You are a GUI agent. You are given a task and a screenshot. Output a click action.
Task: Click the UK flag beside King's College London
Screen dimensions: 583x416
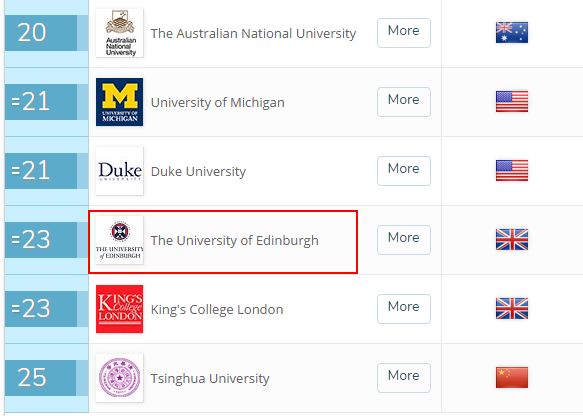point(512,309)
